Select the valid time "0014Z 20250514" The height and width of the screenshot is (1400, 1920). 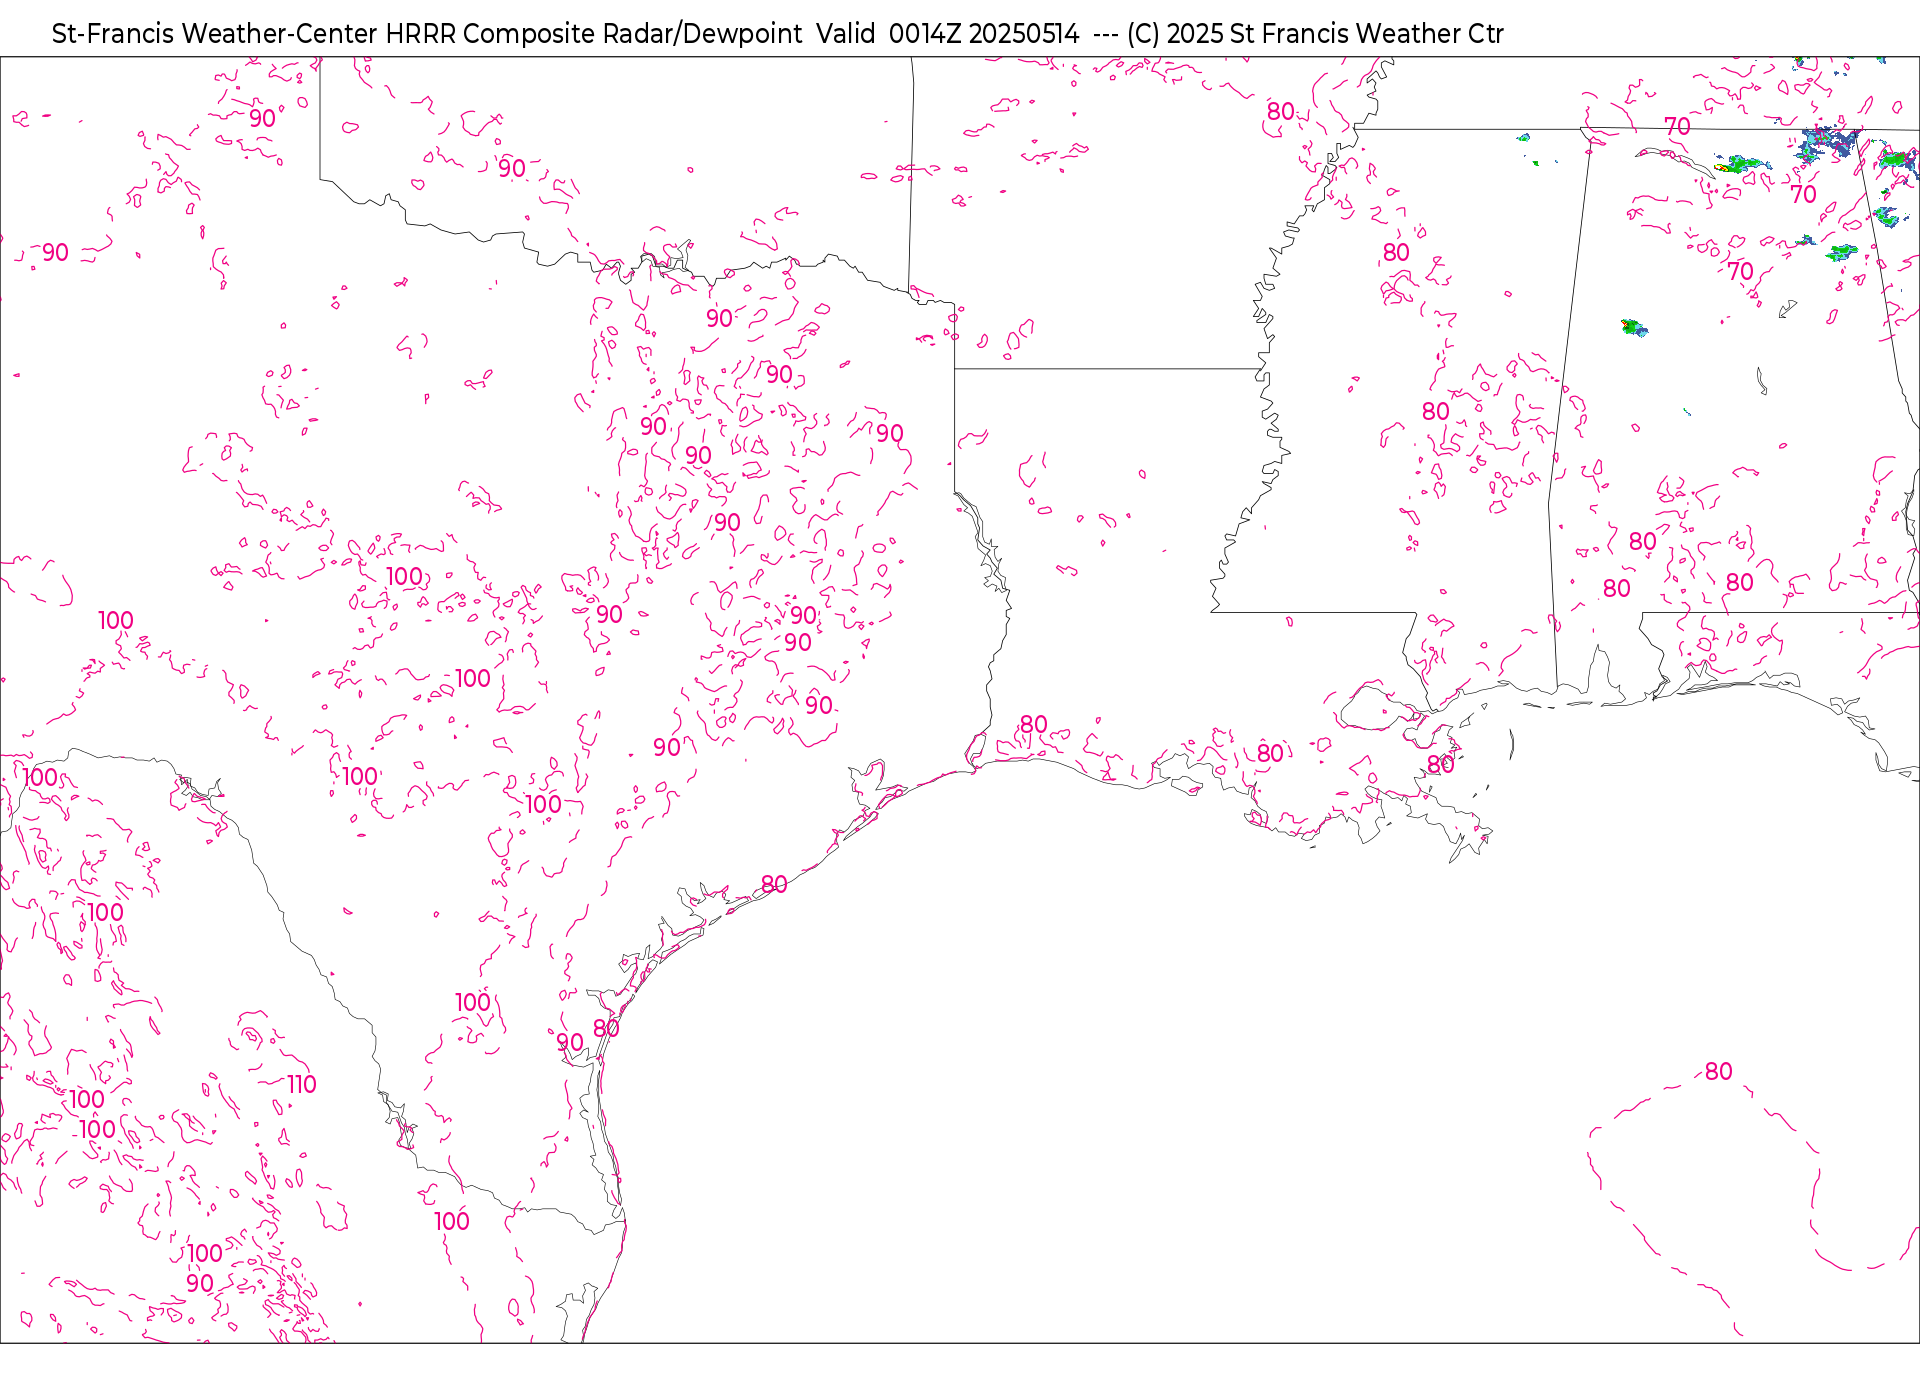click(x=984, y=34)
